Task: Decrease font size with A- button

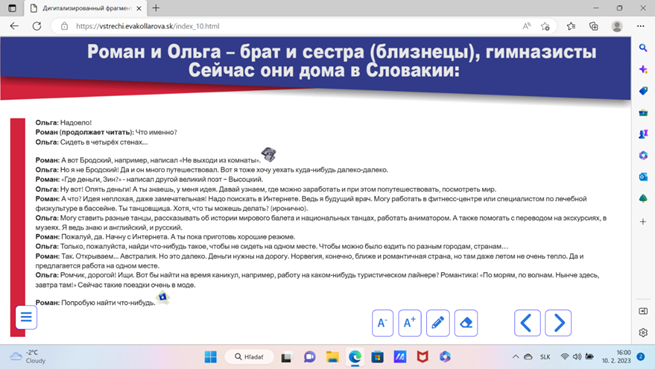Action: pos(382,323)
